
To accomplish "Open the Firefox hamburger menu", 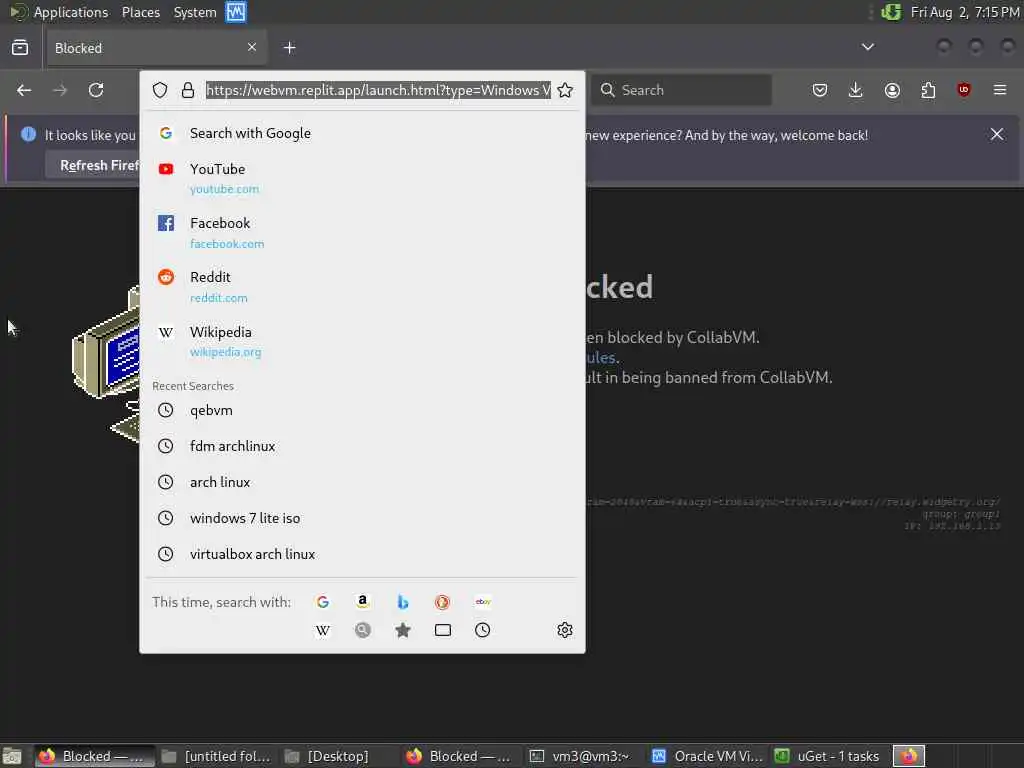I will pos(999,90).
